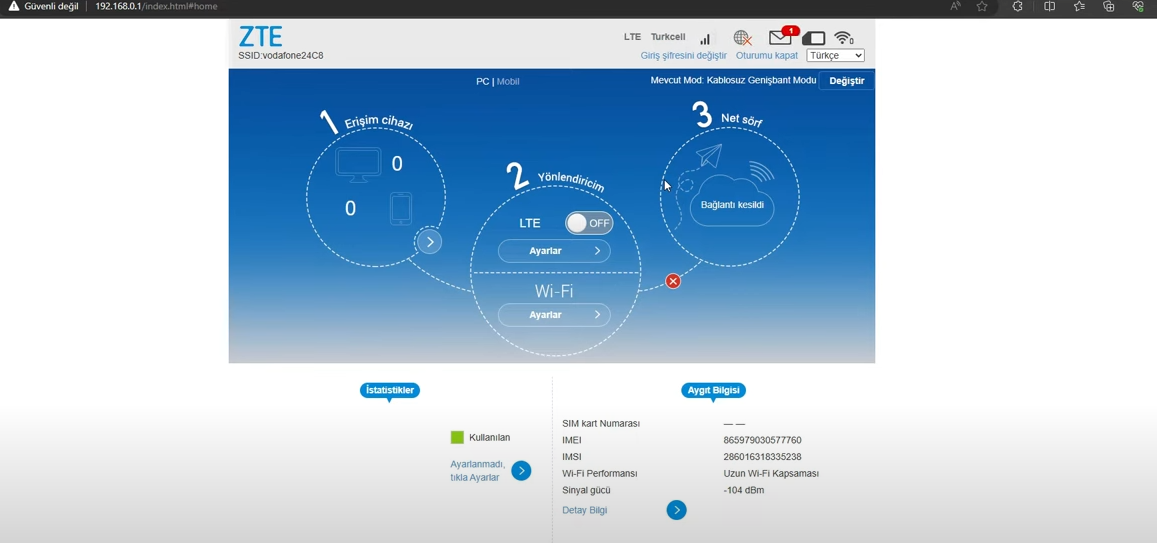Click the cloud 'Bağlantı kesildi' icon
This screenshot has width=1157, height=543.
tap(732, 201)
